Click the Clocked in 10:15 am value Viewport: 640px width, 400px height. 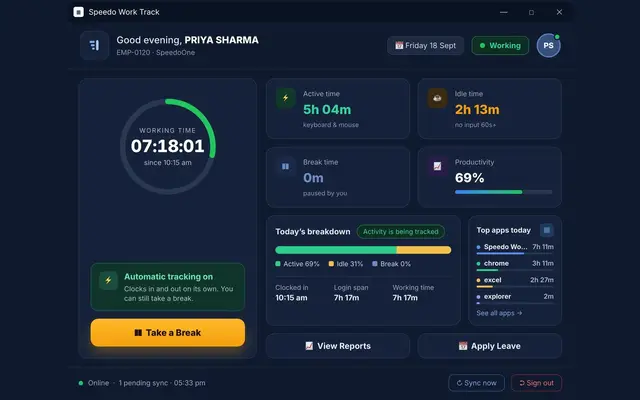pos(291,298)
